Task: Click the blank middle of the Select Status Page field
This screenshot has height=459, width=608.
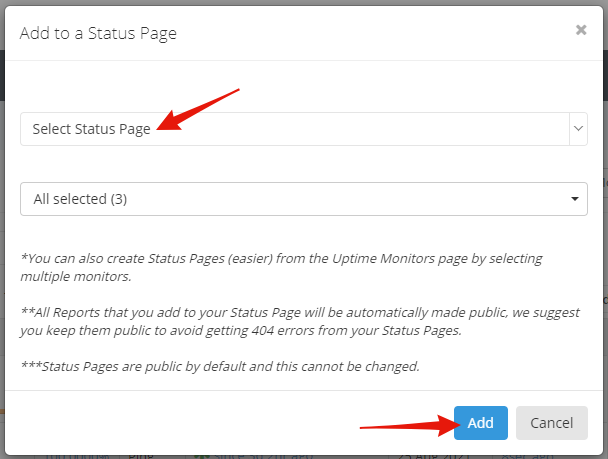Action: click(x=349, y=129)
